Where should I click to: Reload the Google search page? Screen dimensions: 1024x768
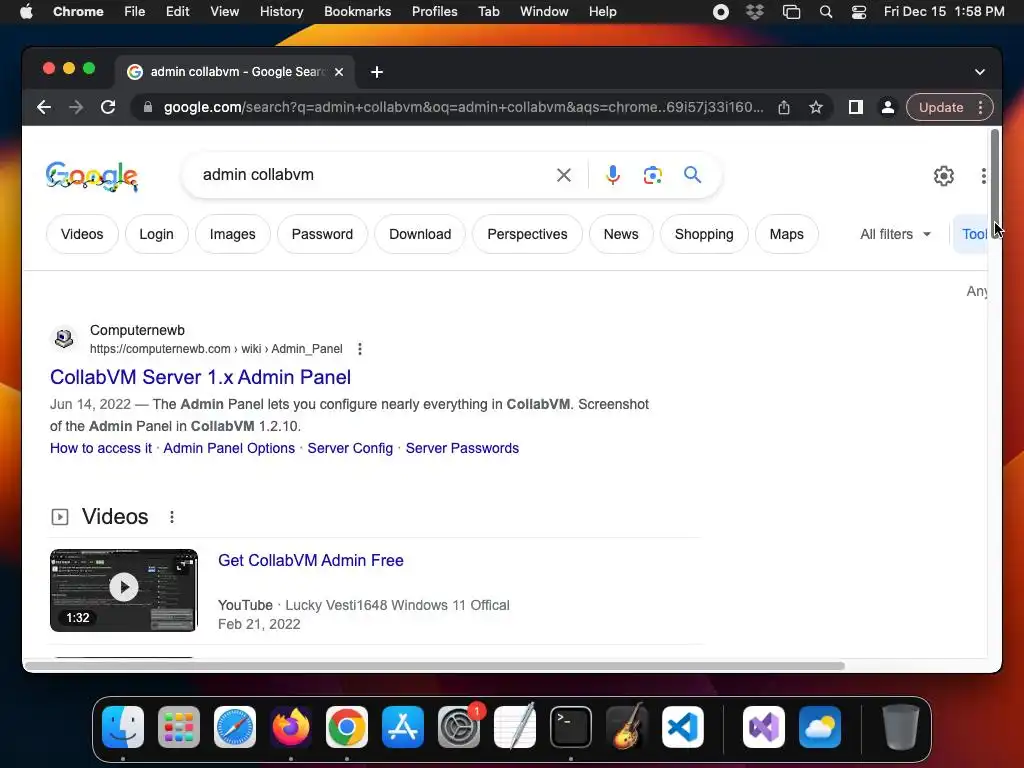(x=108, y=107)
